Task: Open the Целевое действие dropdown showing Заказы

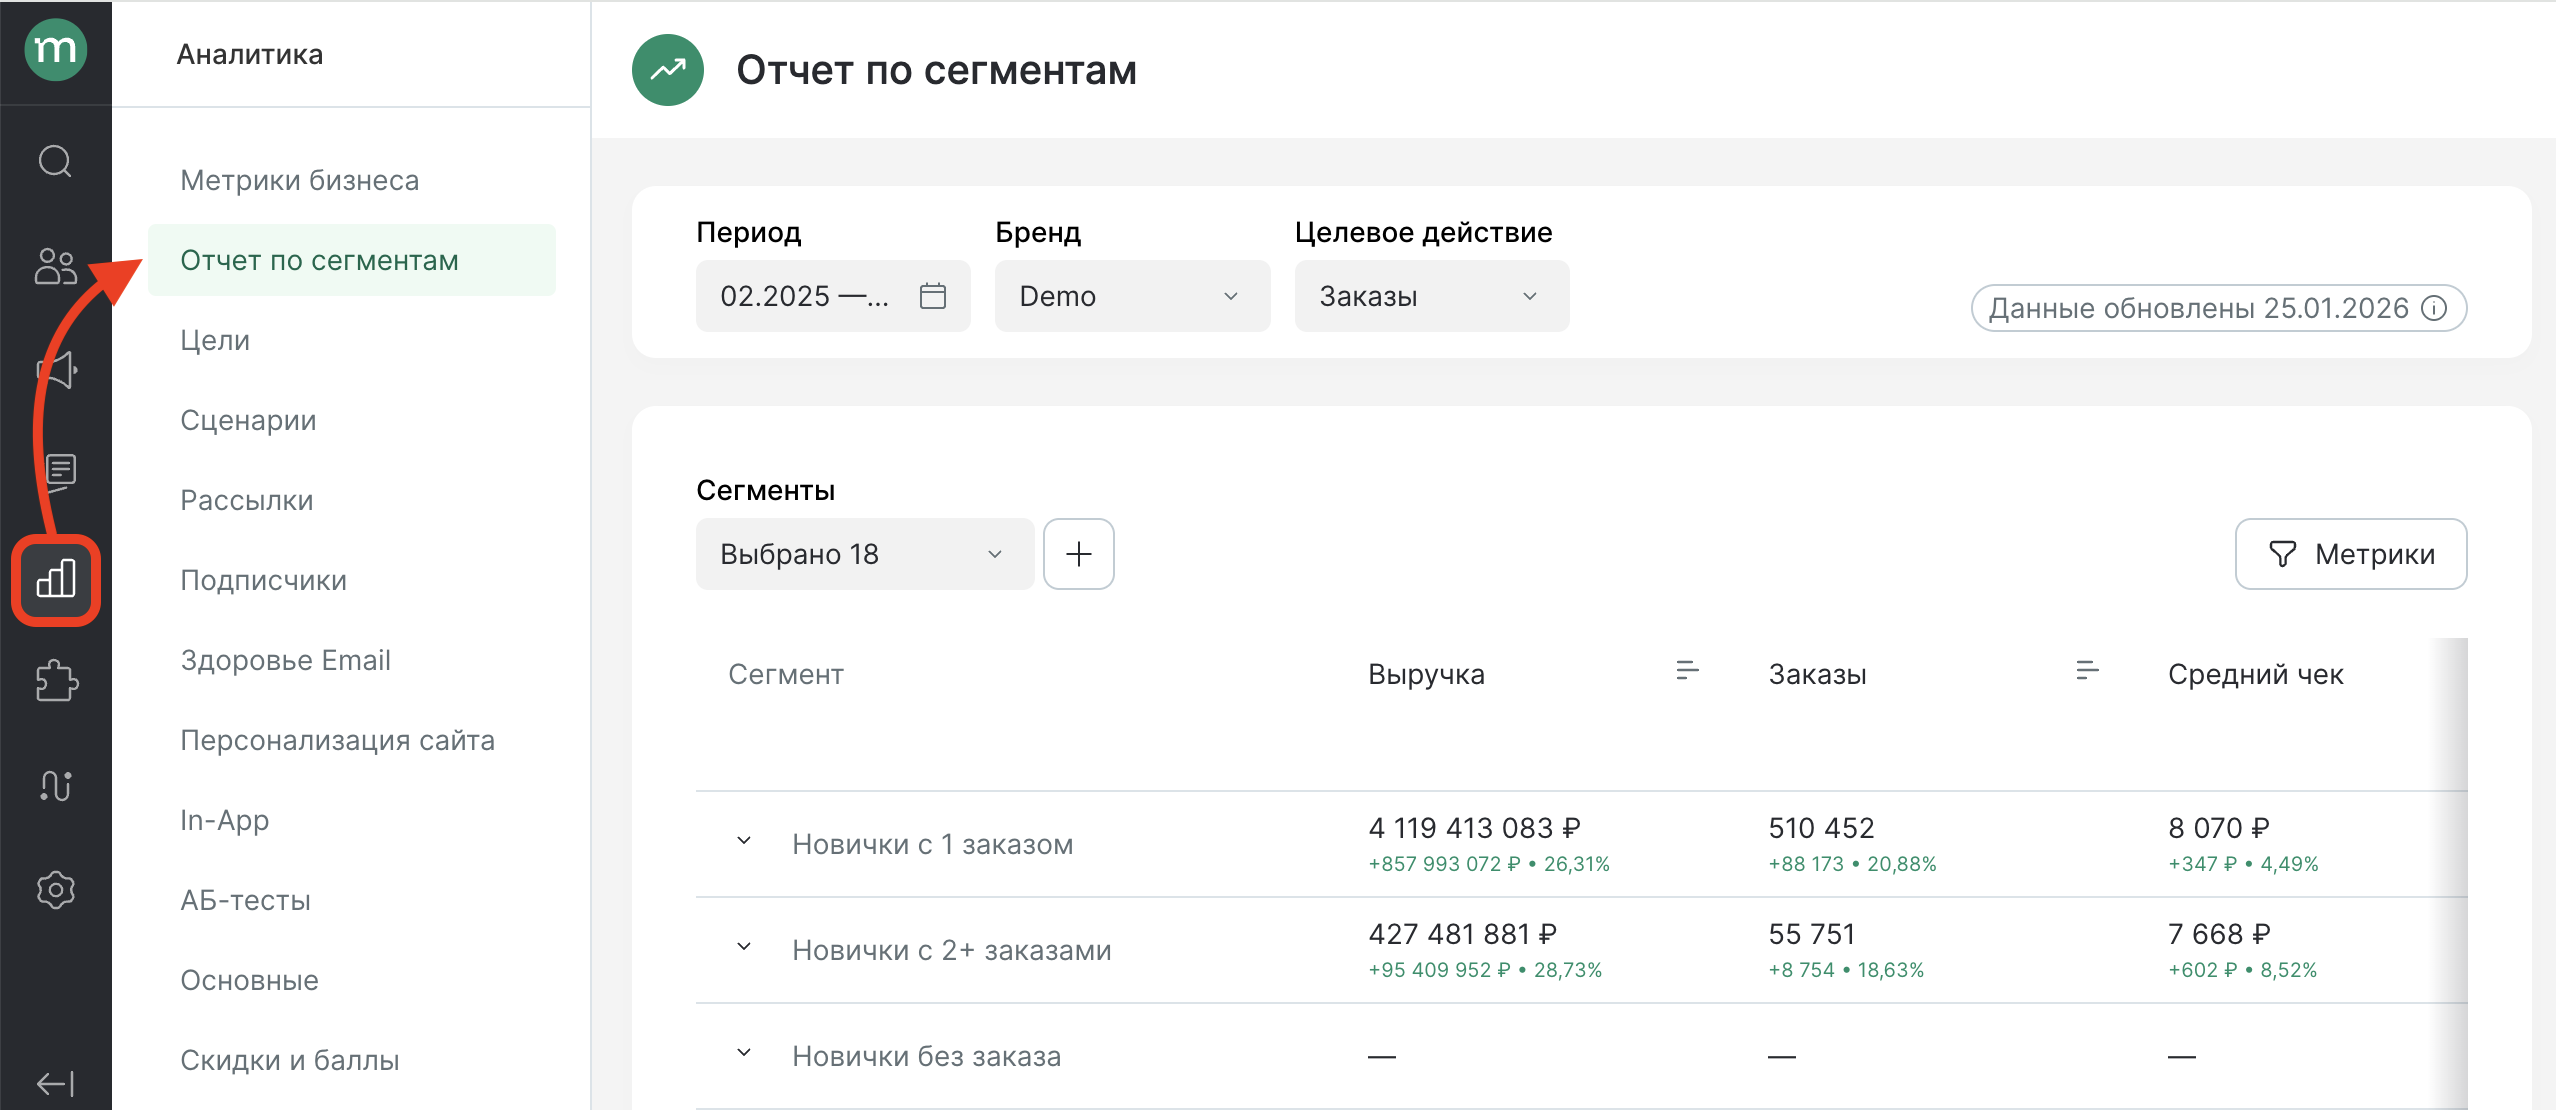Action: 1431,295
